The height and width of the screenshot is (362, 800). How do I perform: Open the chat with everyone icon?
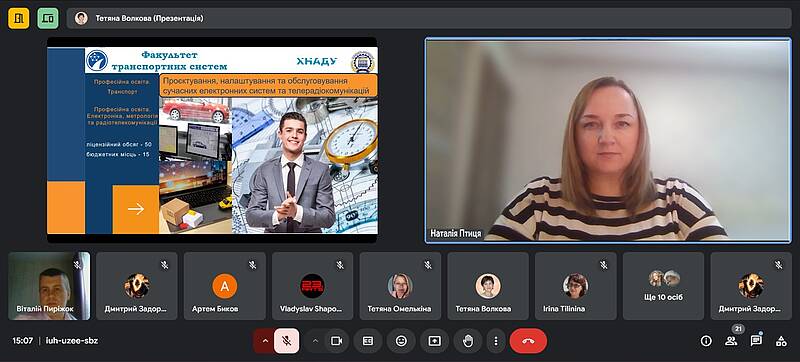[756, 341]
